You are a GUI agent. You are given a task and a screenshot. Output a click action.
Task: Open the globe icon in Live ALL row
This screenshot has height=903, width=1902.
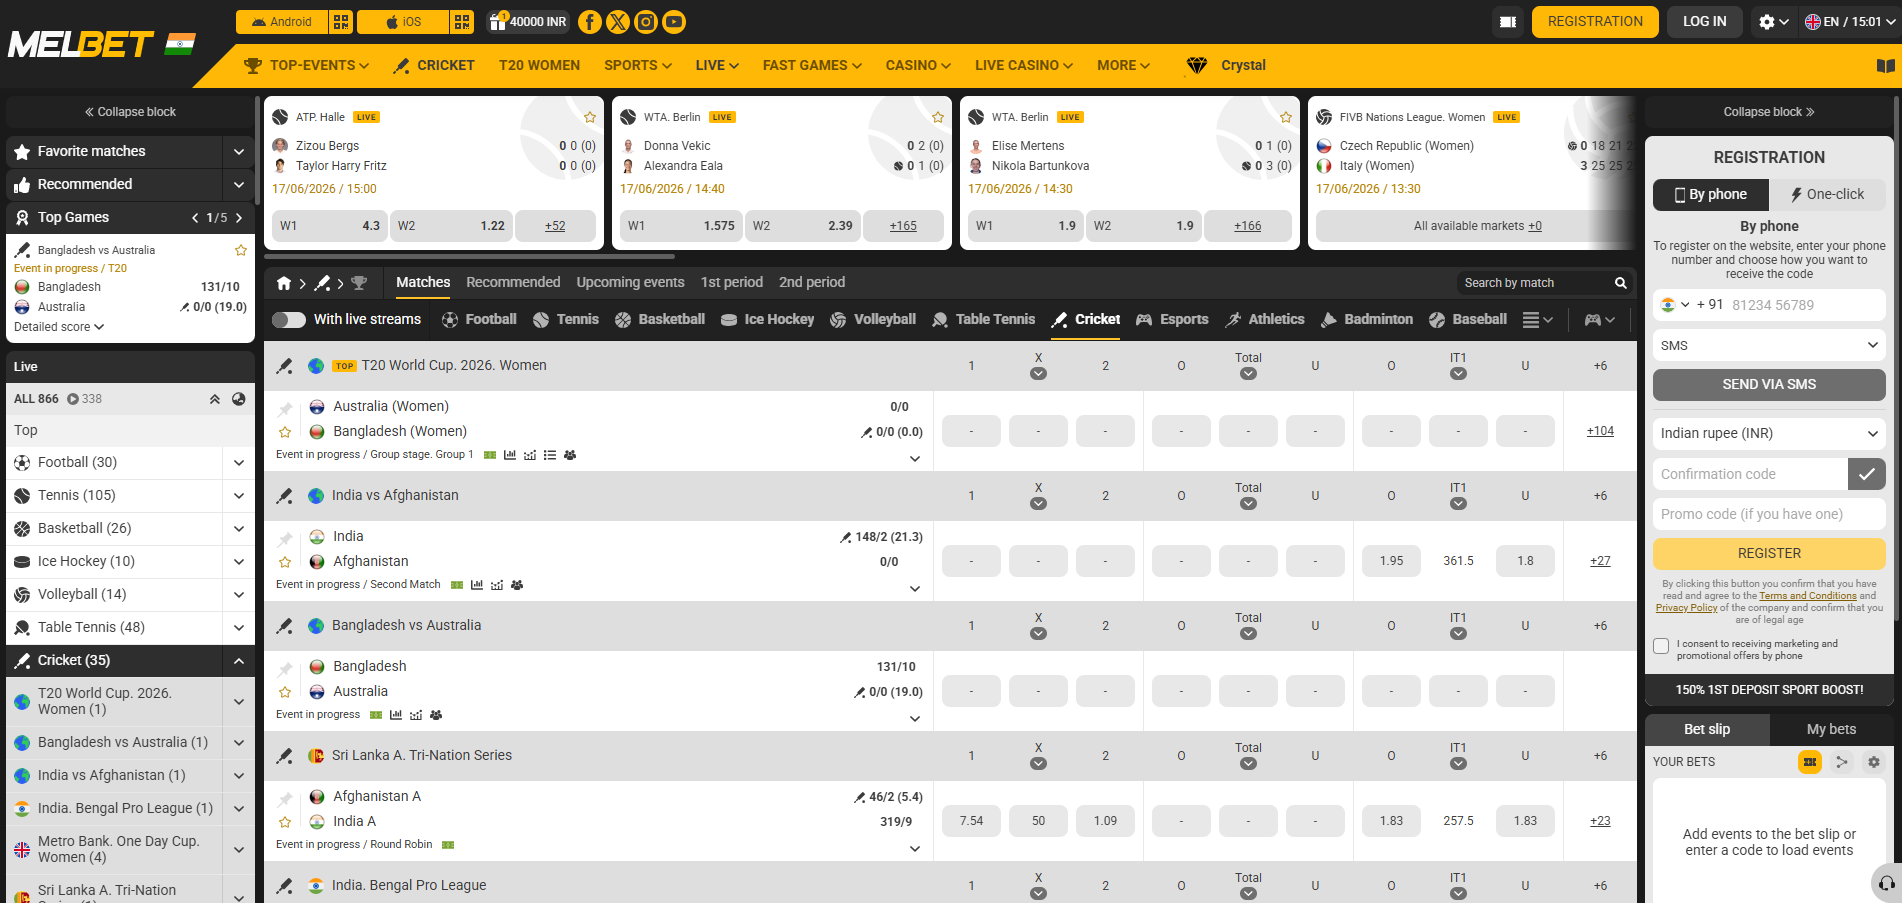click(x=239, y=399)
